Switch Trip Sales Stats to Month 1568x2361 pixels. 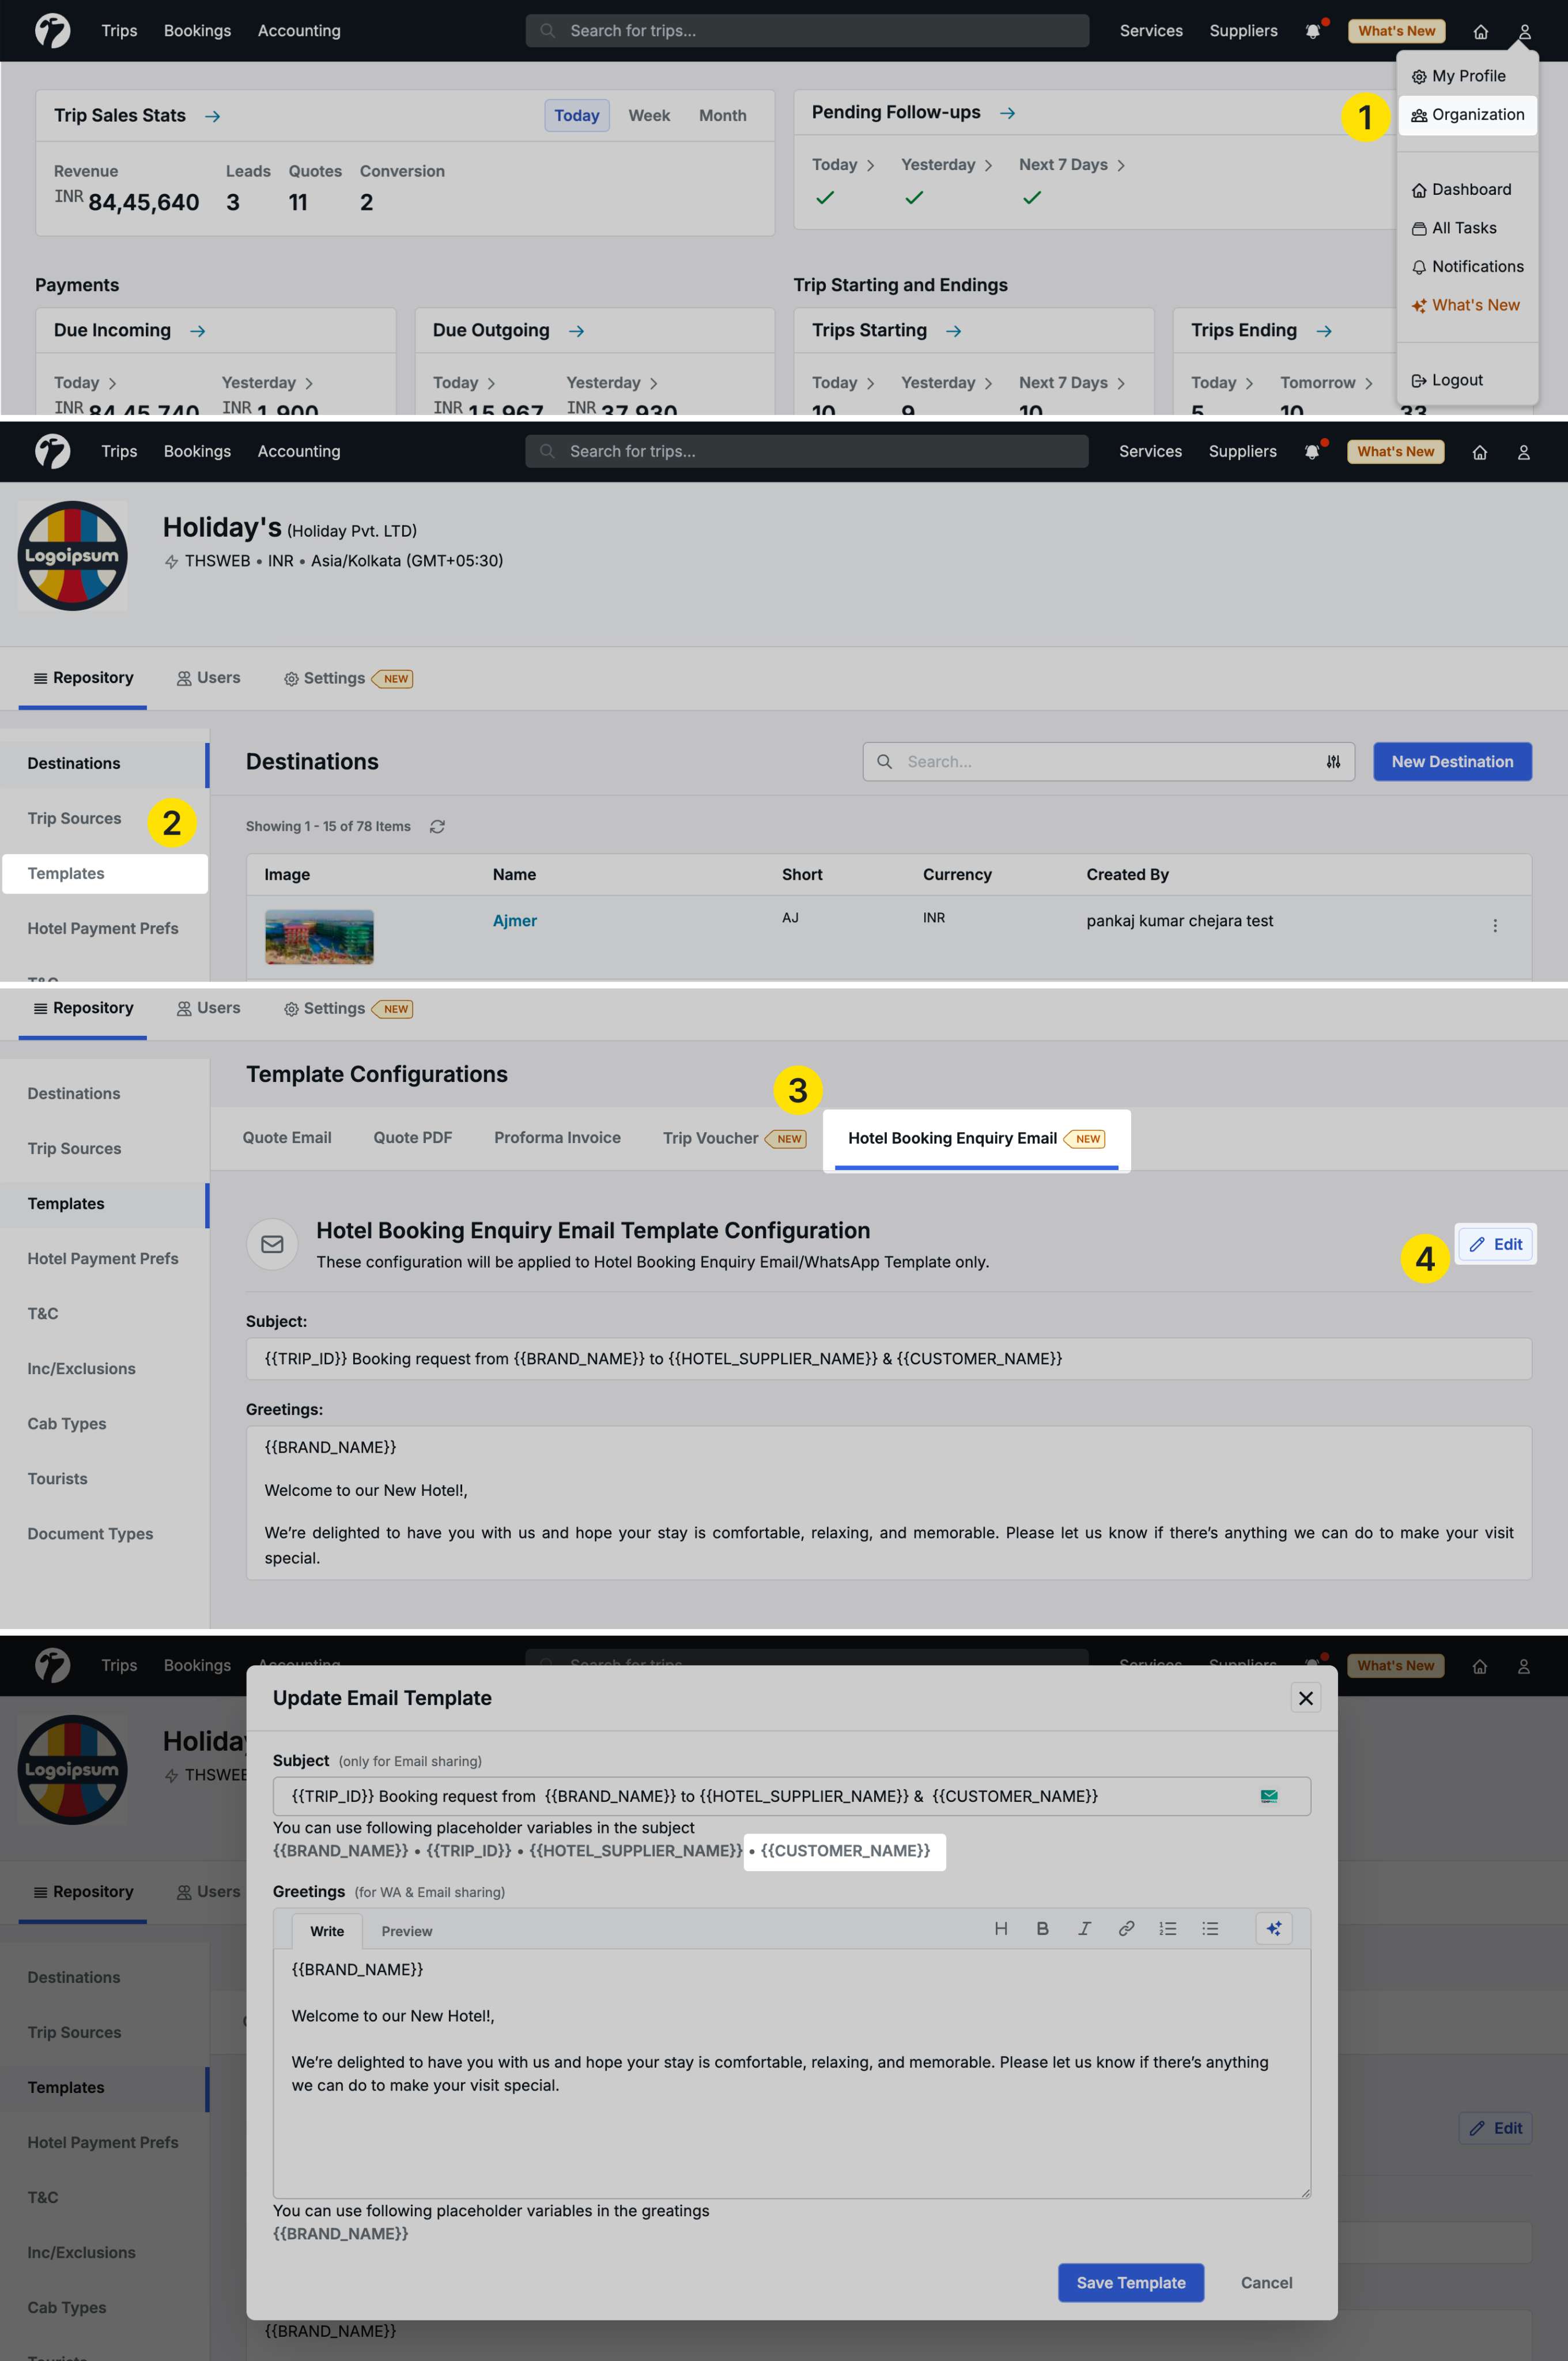pos(722,115)
